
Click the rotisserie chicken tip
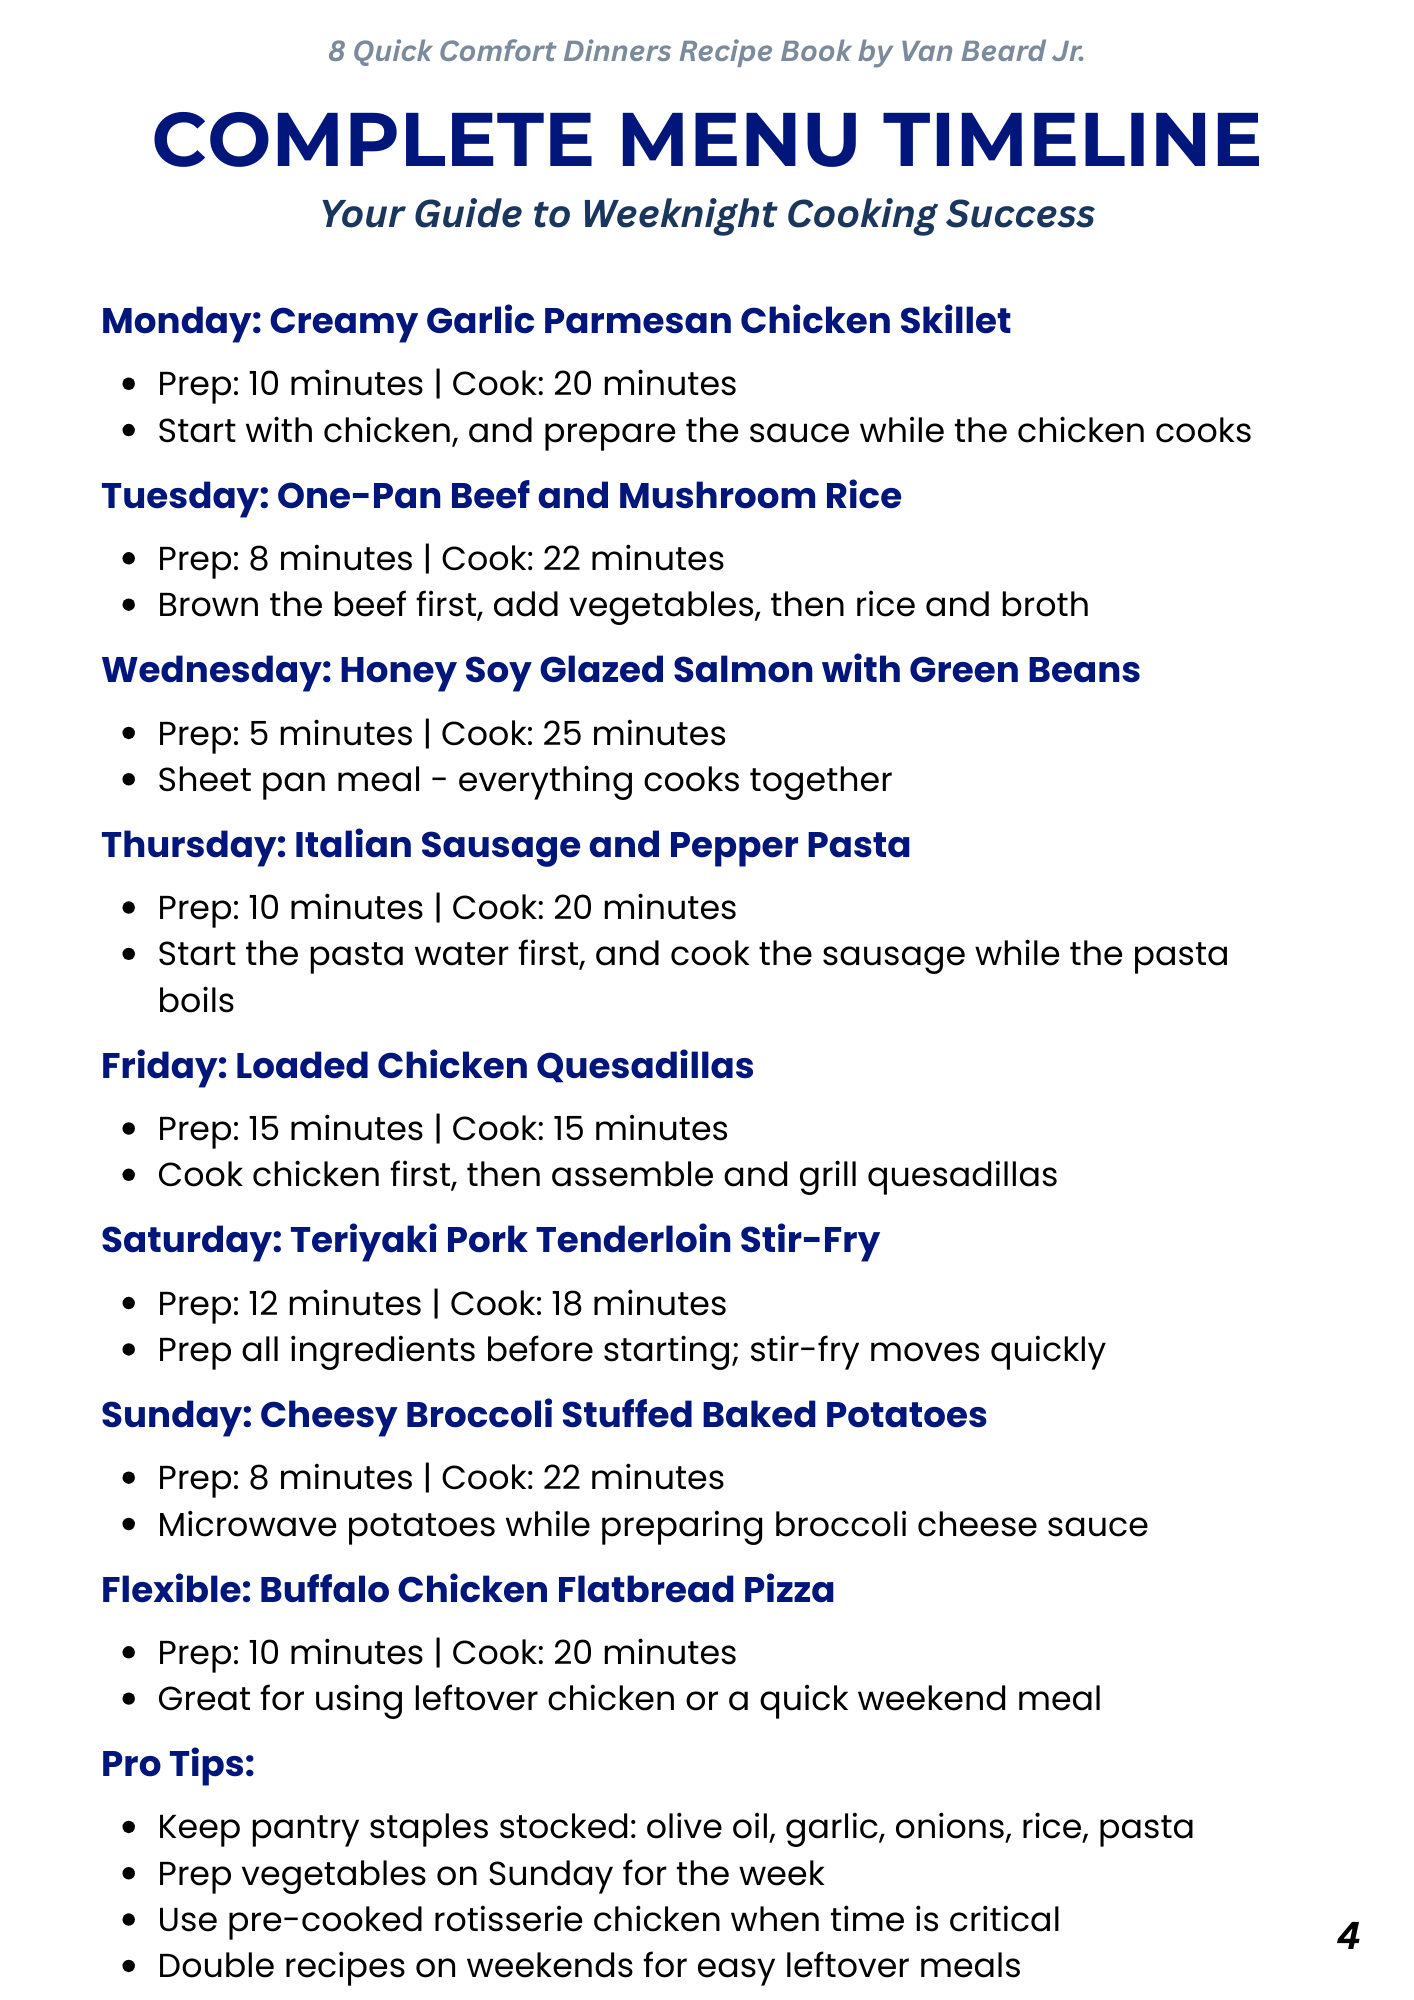[608, 1920]
